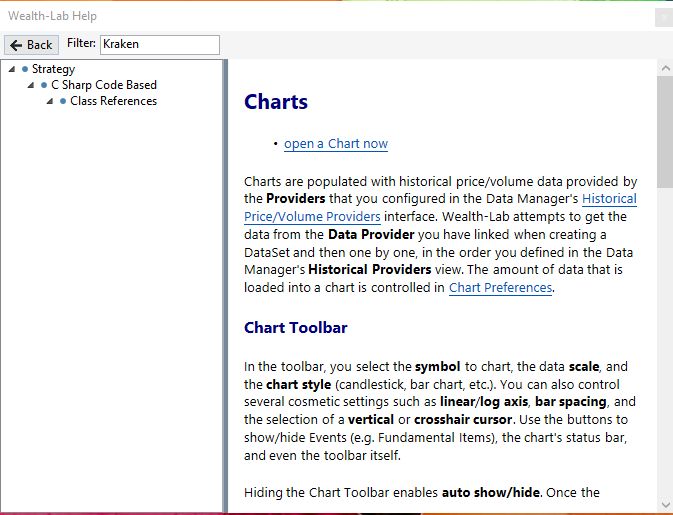Collapse the C Sharp Code Based node arrow
673x515 pixels.
click(31, 86)
